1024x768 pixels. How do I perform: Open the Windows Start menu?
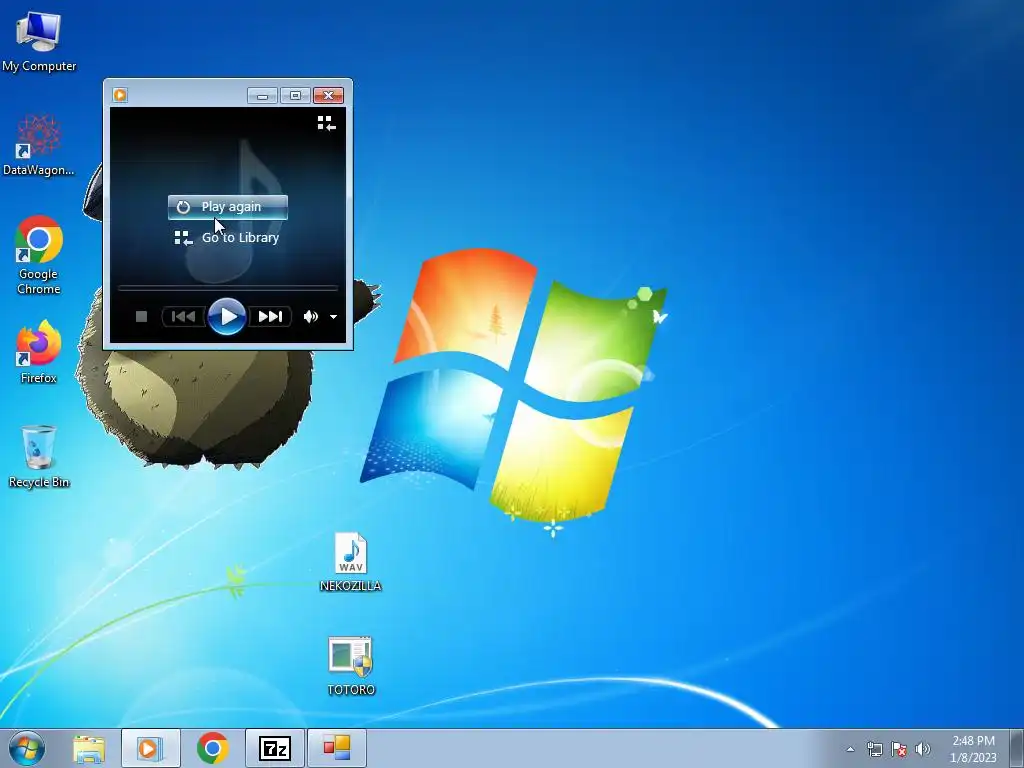coord(27,748)
